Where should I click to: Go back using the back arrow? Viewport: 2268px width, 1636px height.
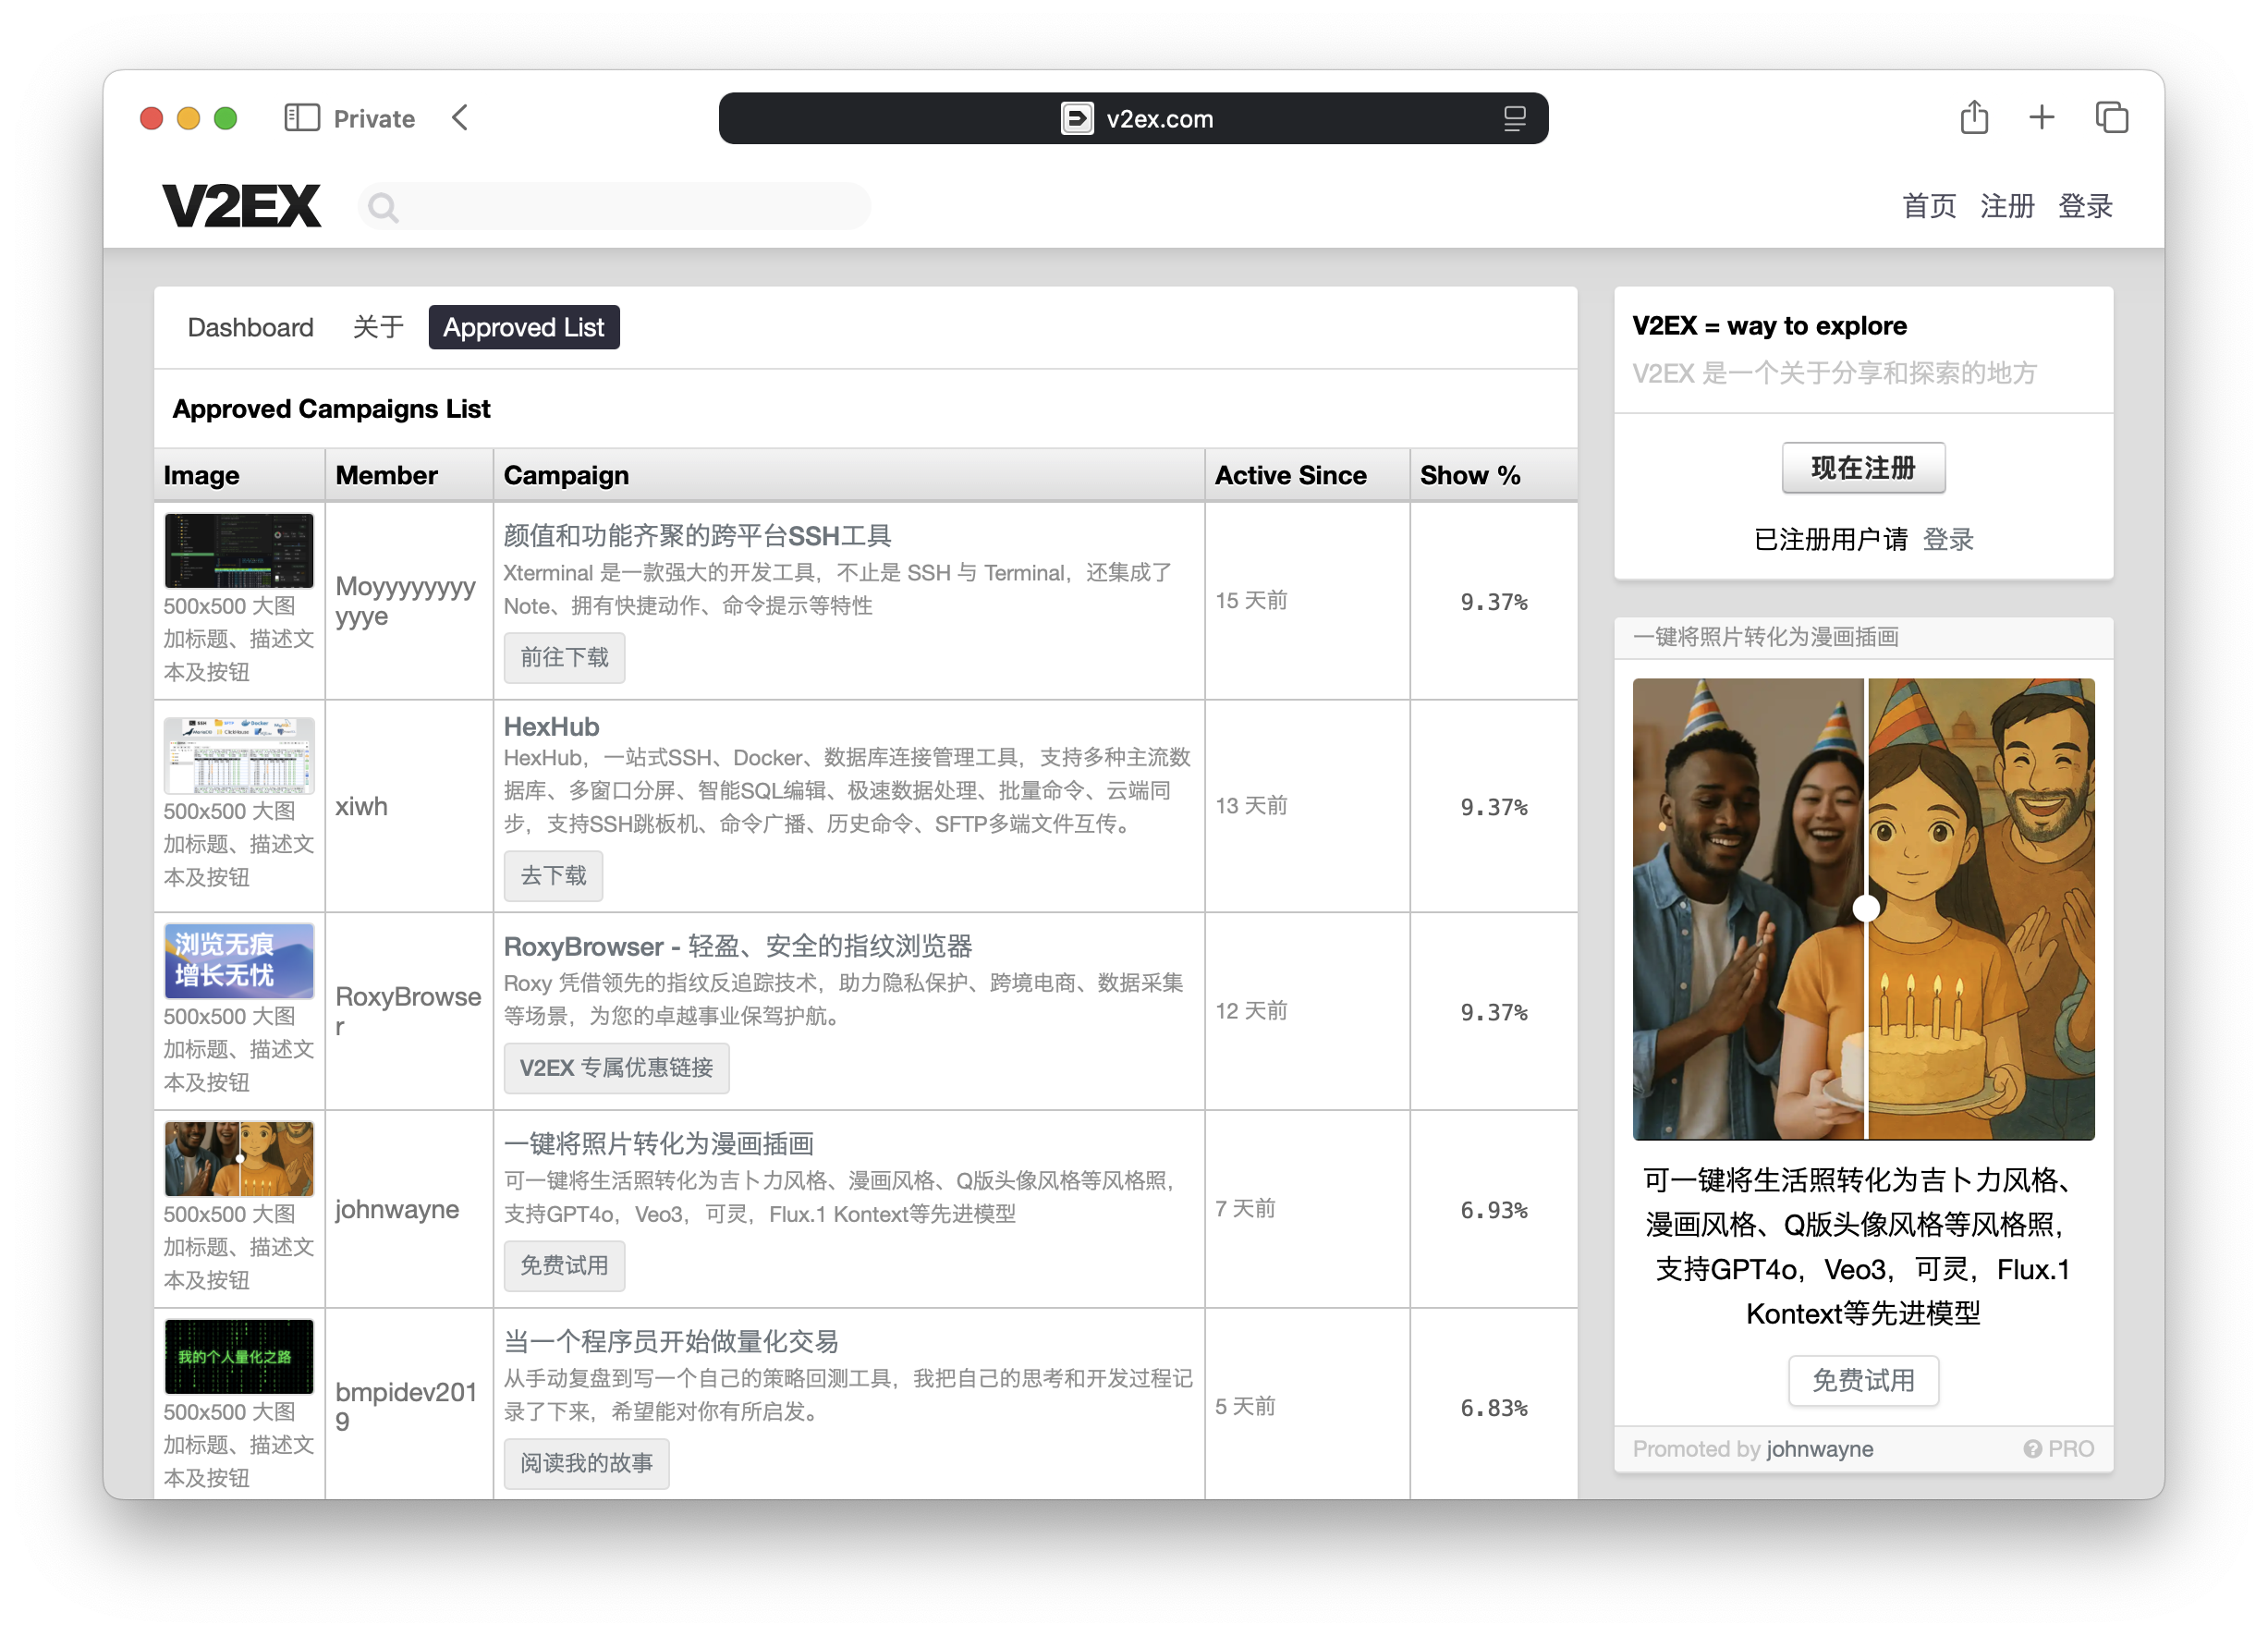tap(460, 118)
